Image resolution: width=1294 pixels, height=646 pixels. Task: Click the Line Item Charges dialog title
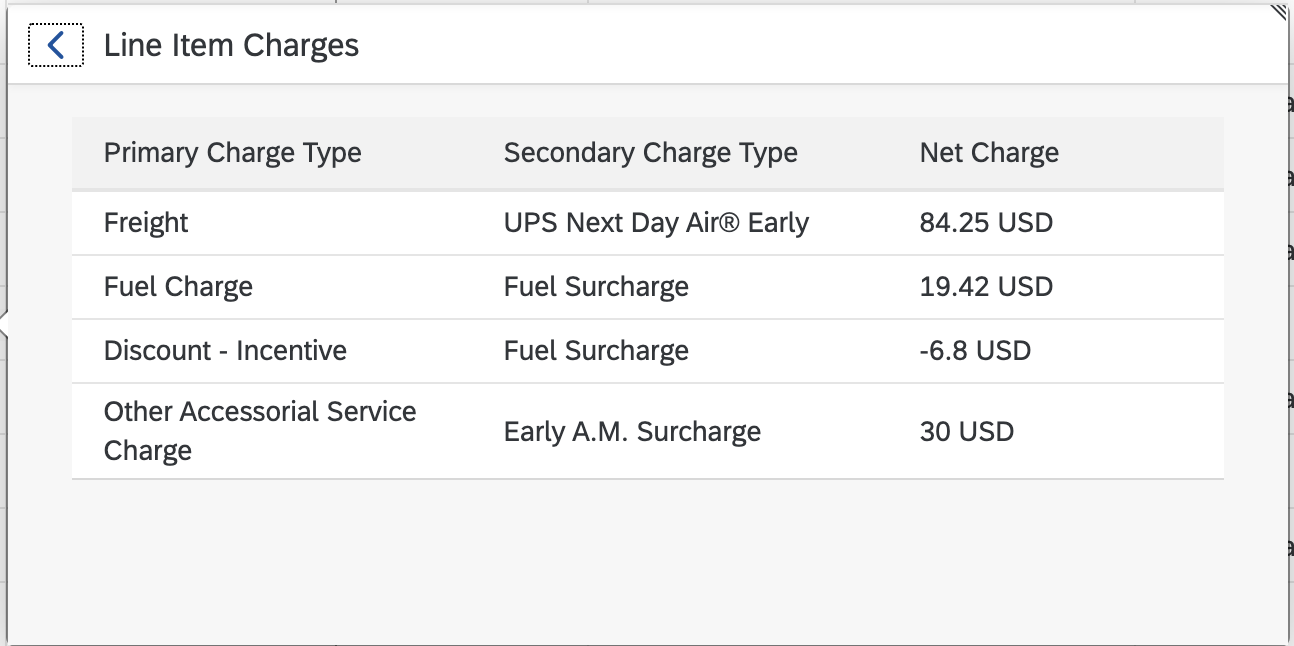231,44
